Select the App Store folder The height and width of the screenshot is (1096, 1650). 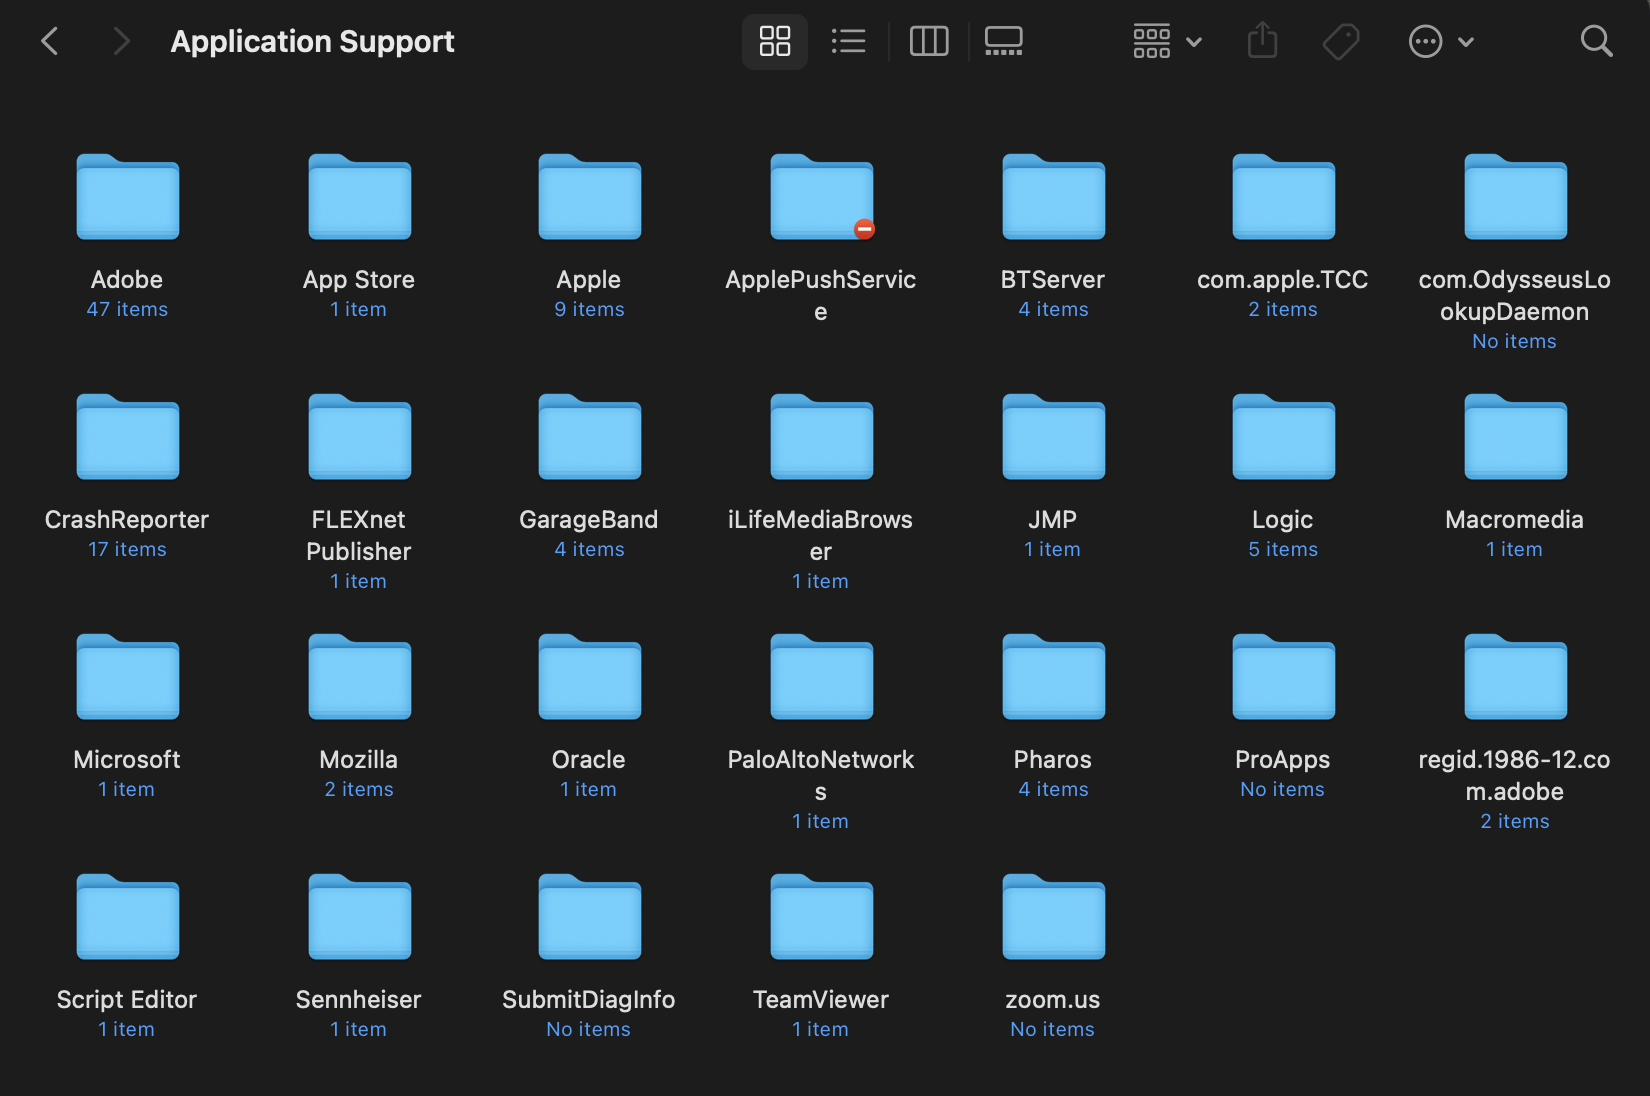point(360,196)
